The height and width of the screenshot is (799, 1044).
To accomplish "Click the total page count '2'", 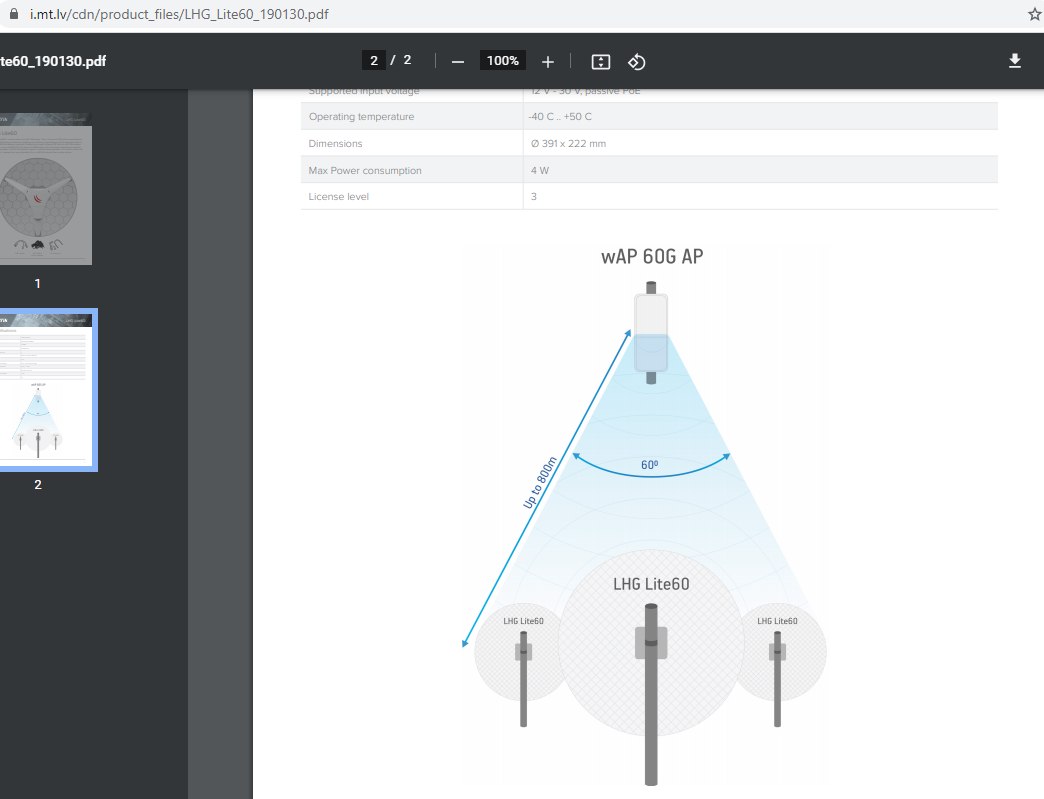I will (407, 61).
